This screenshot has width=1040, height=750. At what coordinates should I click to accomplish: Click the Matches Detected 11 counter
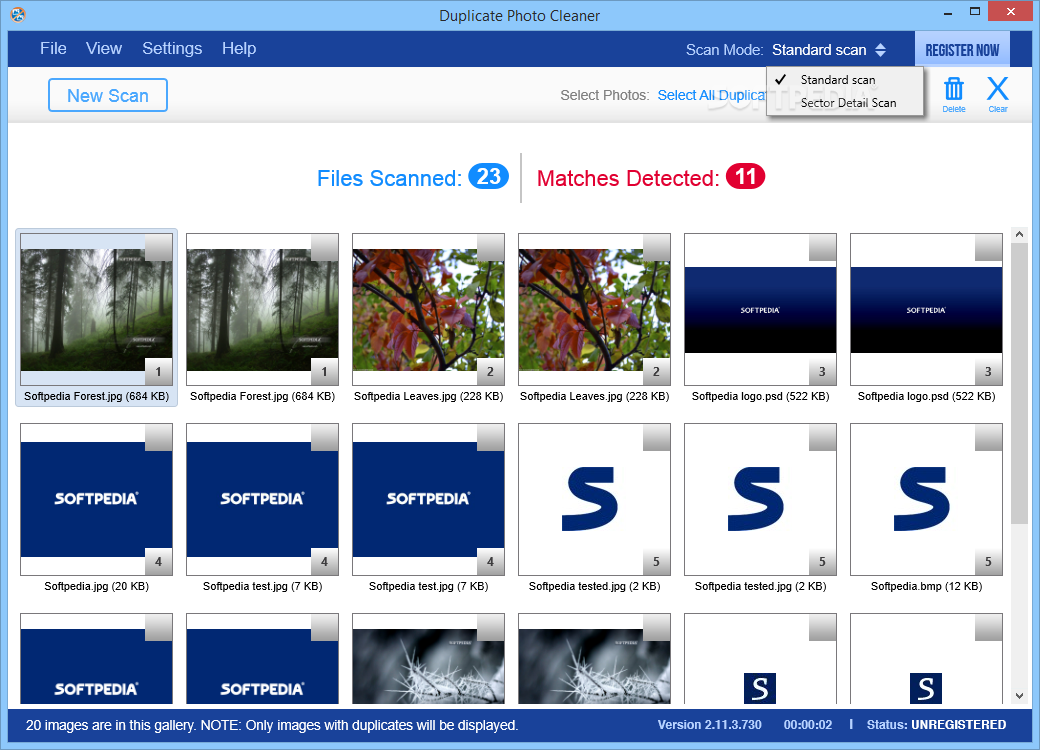pyautogui.click(x=745, y=176)
